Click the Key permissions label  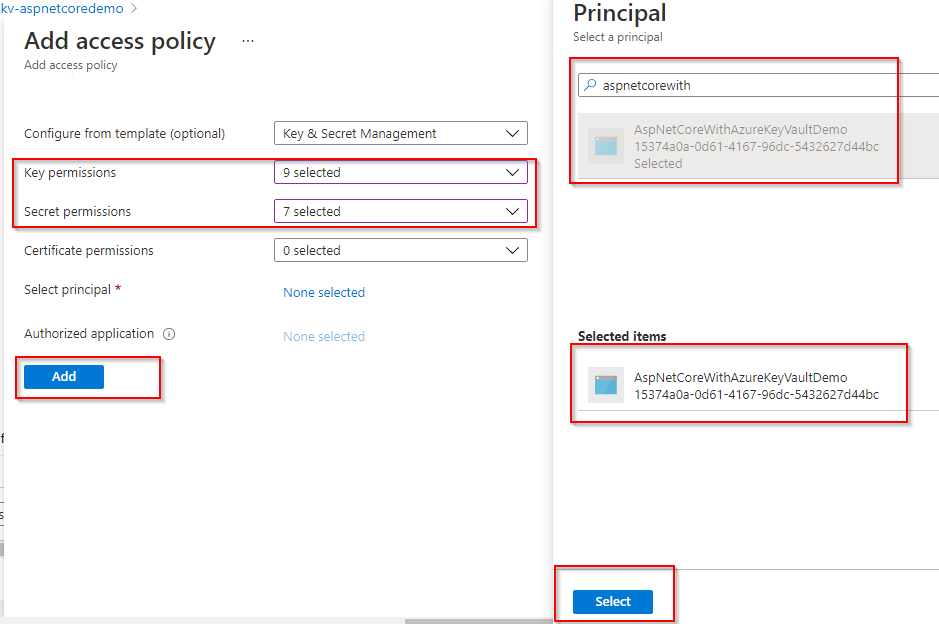coord(70,172)
